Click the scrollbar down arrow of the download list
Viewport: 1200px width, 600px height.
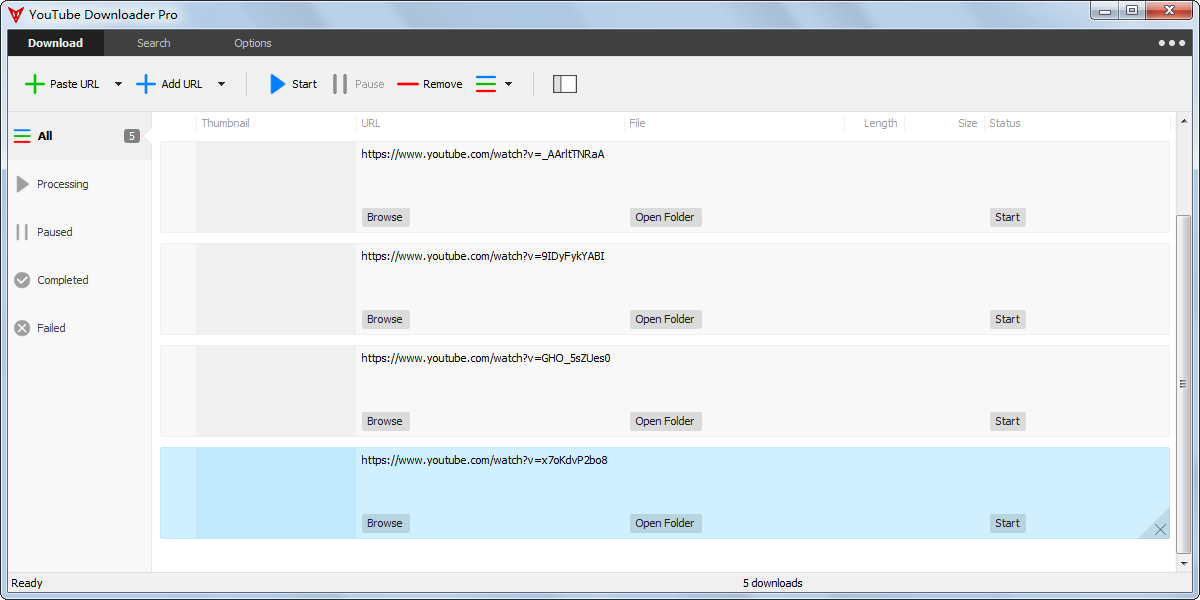[x=1184, y=563]
